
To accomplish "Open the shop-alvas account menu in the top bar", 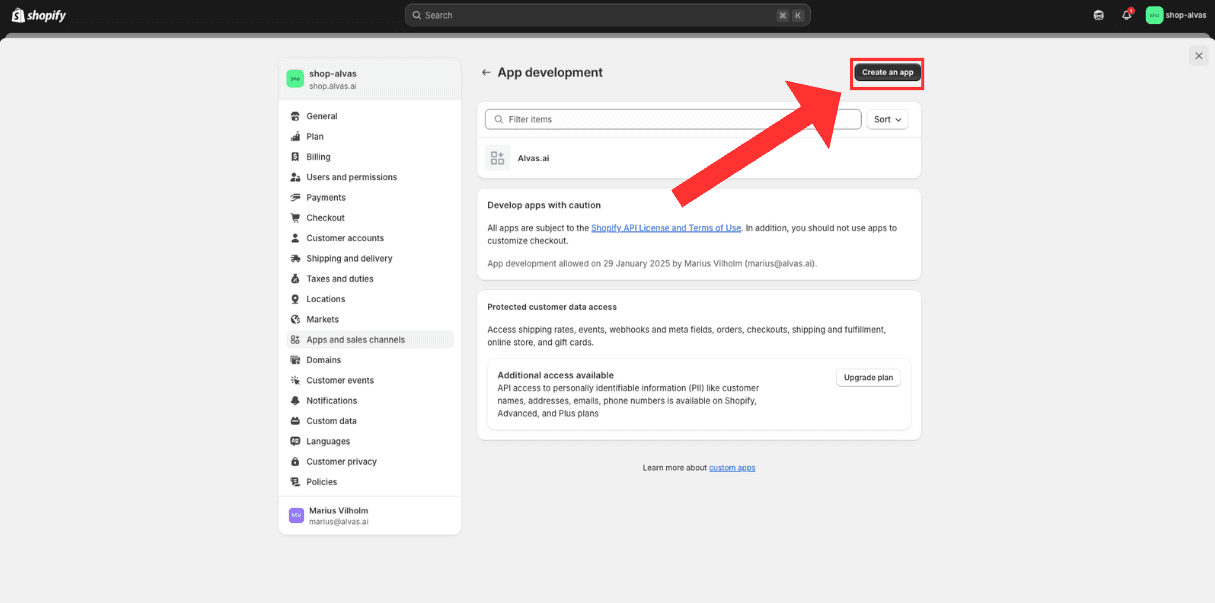I will [x=1176, y=15].
